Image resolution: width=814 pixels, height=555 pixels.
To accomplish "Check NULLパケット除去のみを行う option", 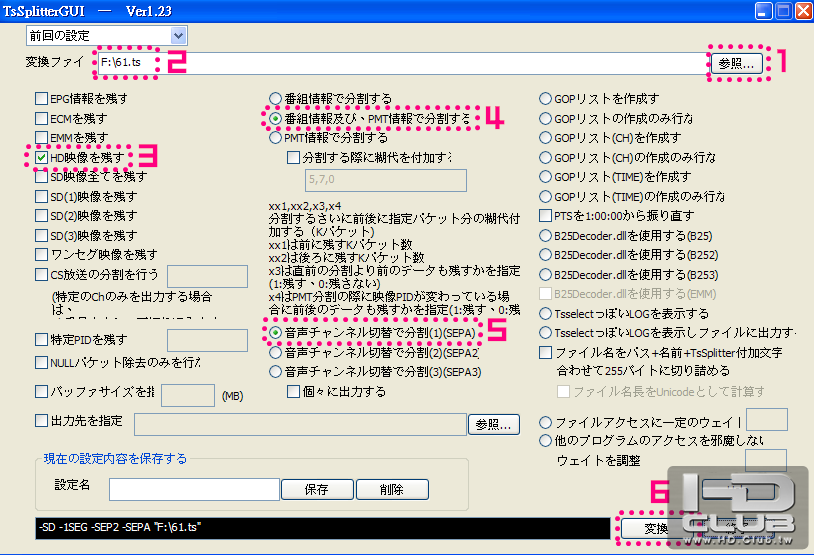I will tap(42, 362).
